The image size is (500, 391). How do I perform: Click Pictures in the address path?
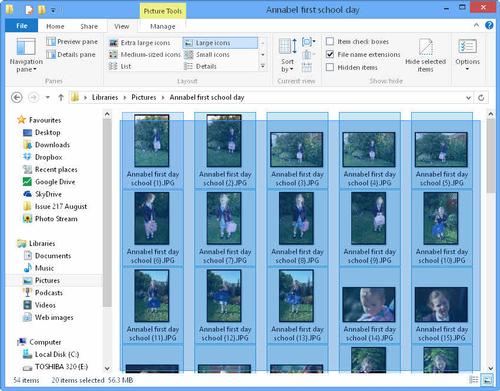(x=144, y=97)
